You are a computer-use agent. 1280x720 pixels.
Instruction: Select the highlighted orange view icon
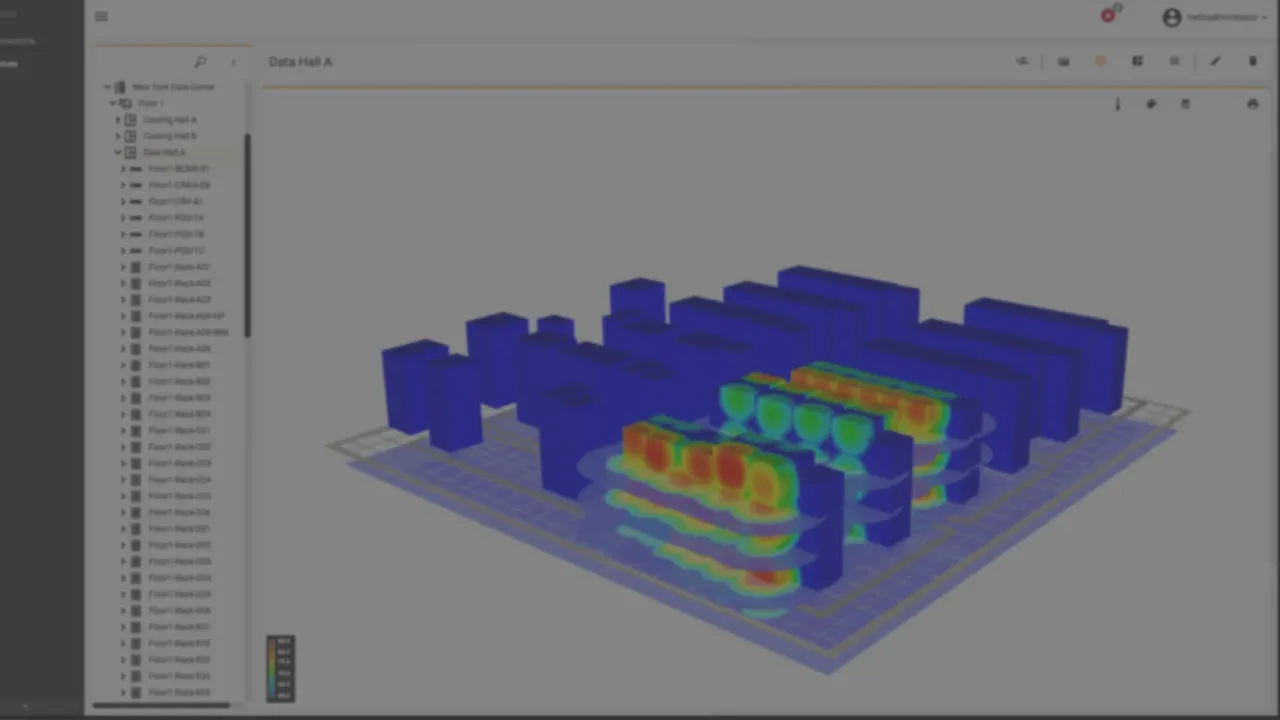(1100, 61)
